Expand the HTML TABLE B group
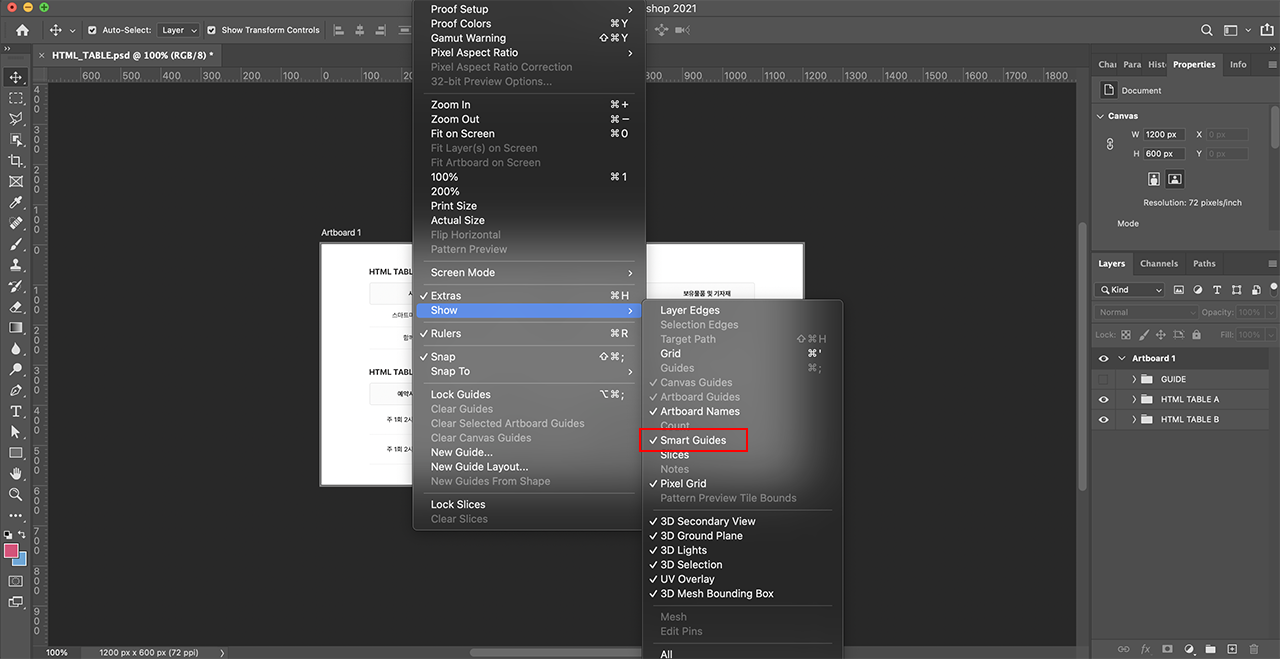Screen dimensions: 1280x659 [1134, 419]
